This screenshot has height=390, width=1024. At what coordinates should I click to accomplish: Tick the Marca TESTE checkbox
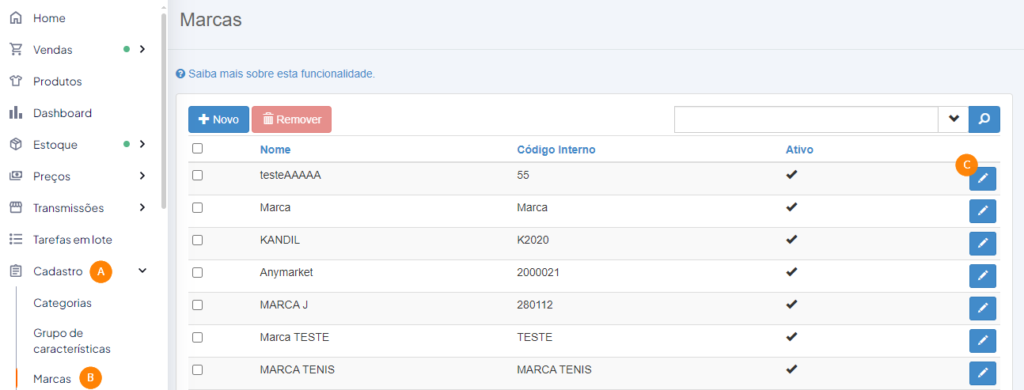(x=197, y=337)
